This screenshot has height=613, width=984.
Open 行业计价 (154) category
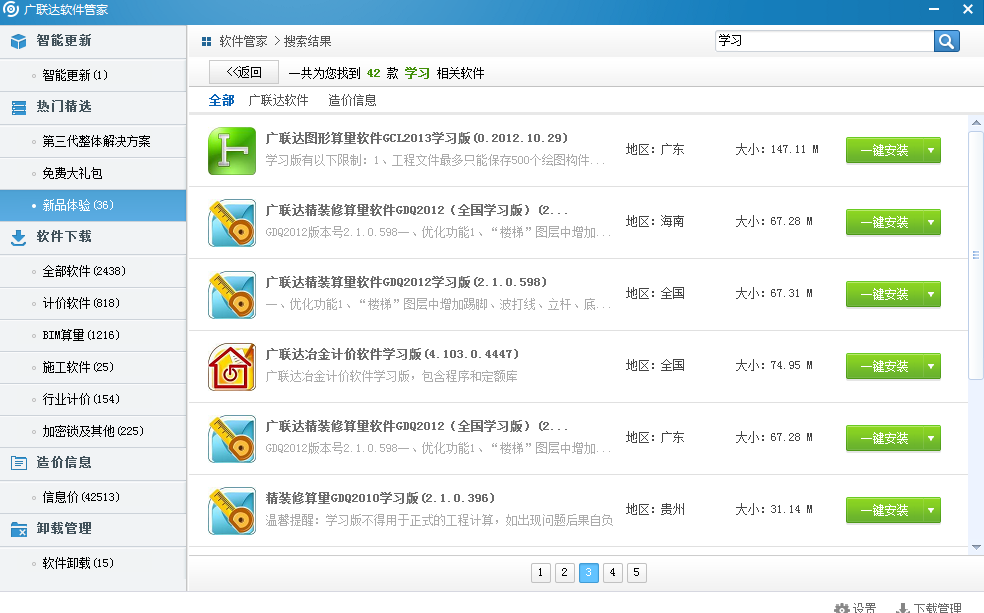(x=94, y=399)
